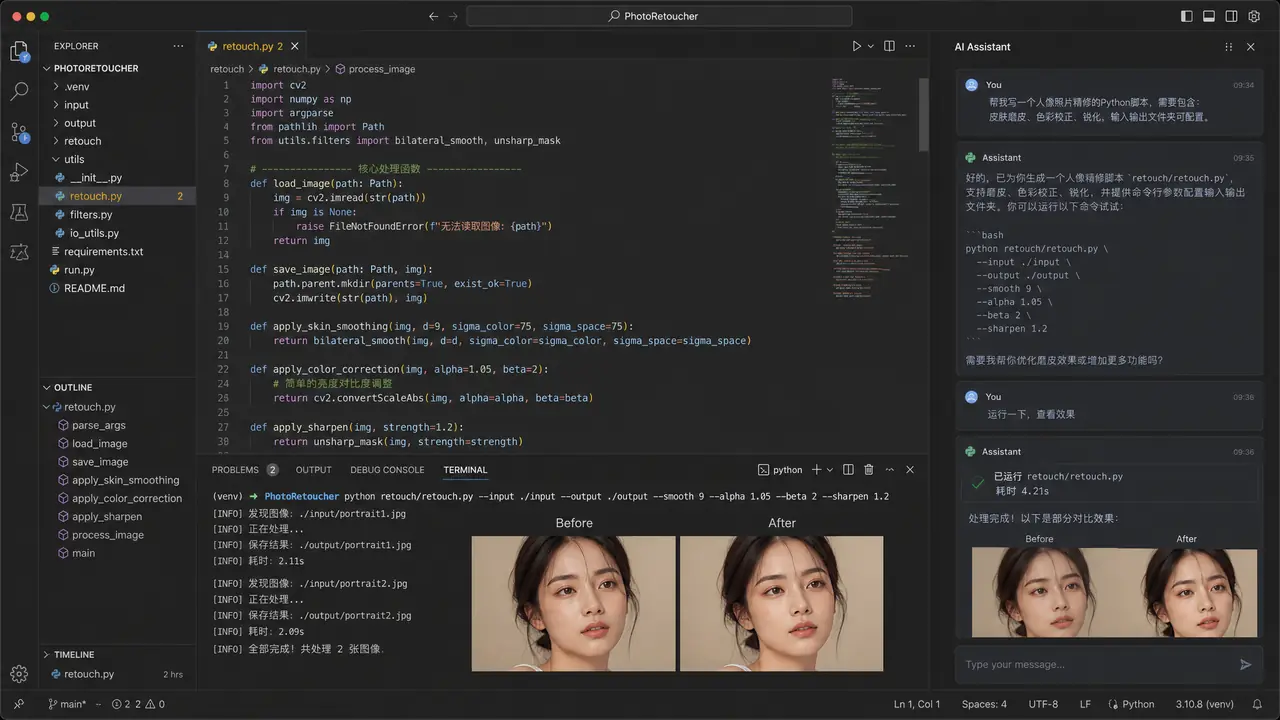Expand the output folder
Screen dimensions: 1280x720
[x=118, y=123]
